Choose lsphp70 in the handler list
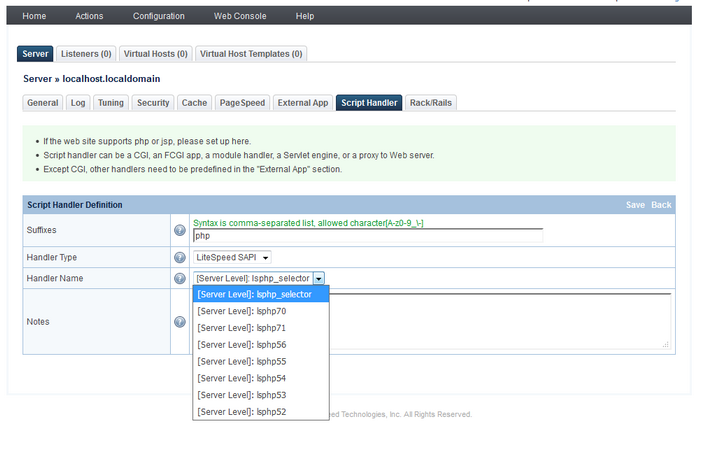Image resolution: width=713 pixels, height=450 pixels. click(x=261, y=311)
